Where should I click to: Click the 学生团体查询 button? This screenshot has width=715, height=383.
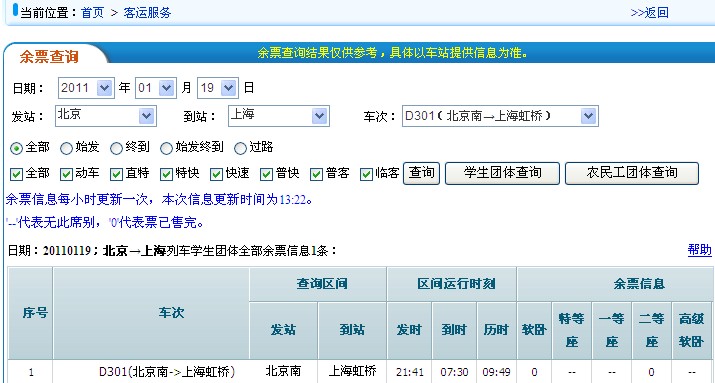pos(502,173)
